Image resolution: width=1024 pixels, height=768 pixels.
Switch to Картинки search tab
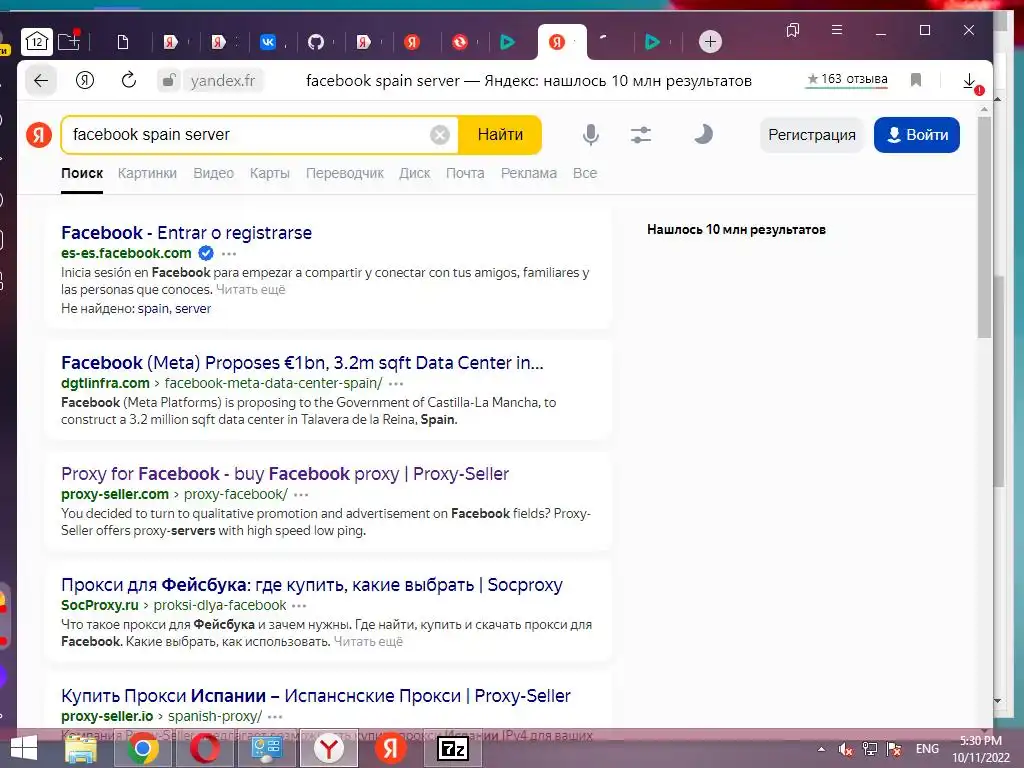(x=147, y=173)
